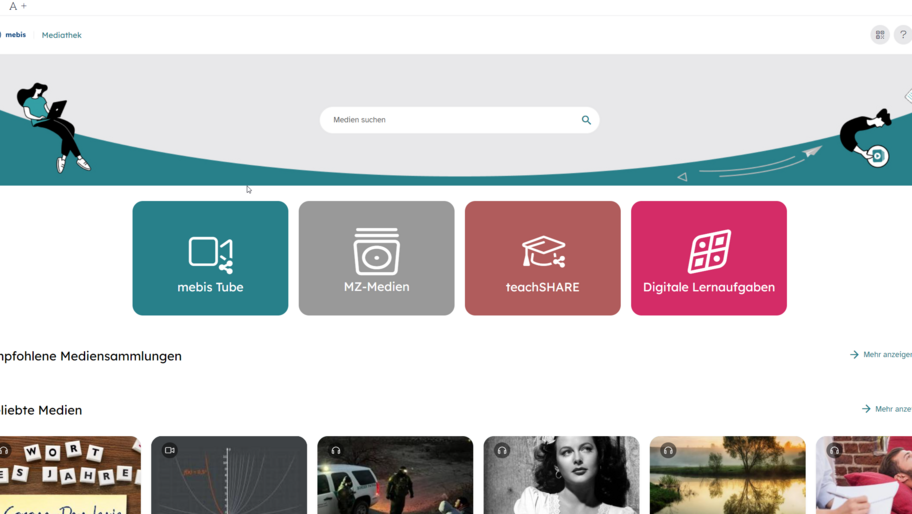Open the misty river sunrise thumbnail
Screen dimensions: 912x514
point(728,475)
